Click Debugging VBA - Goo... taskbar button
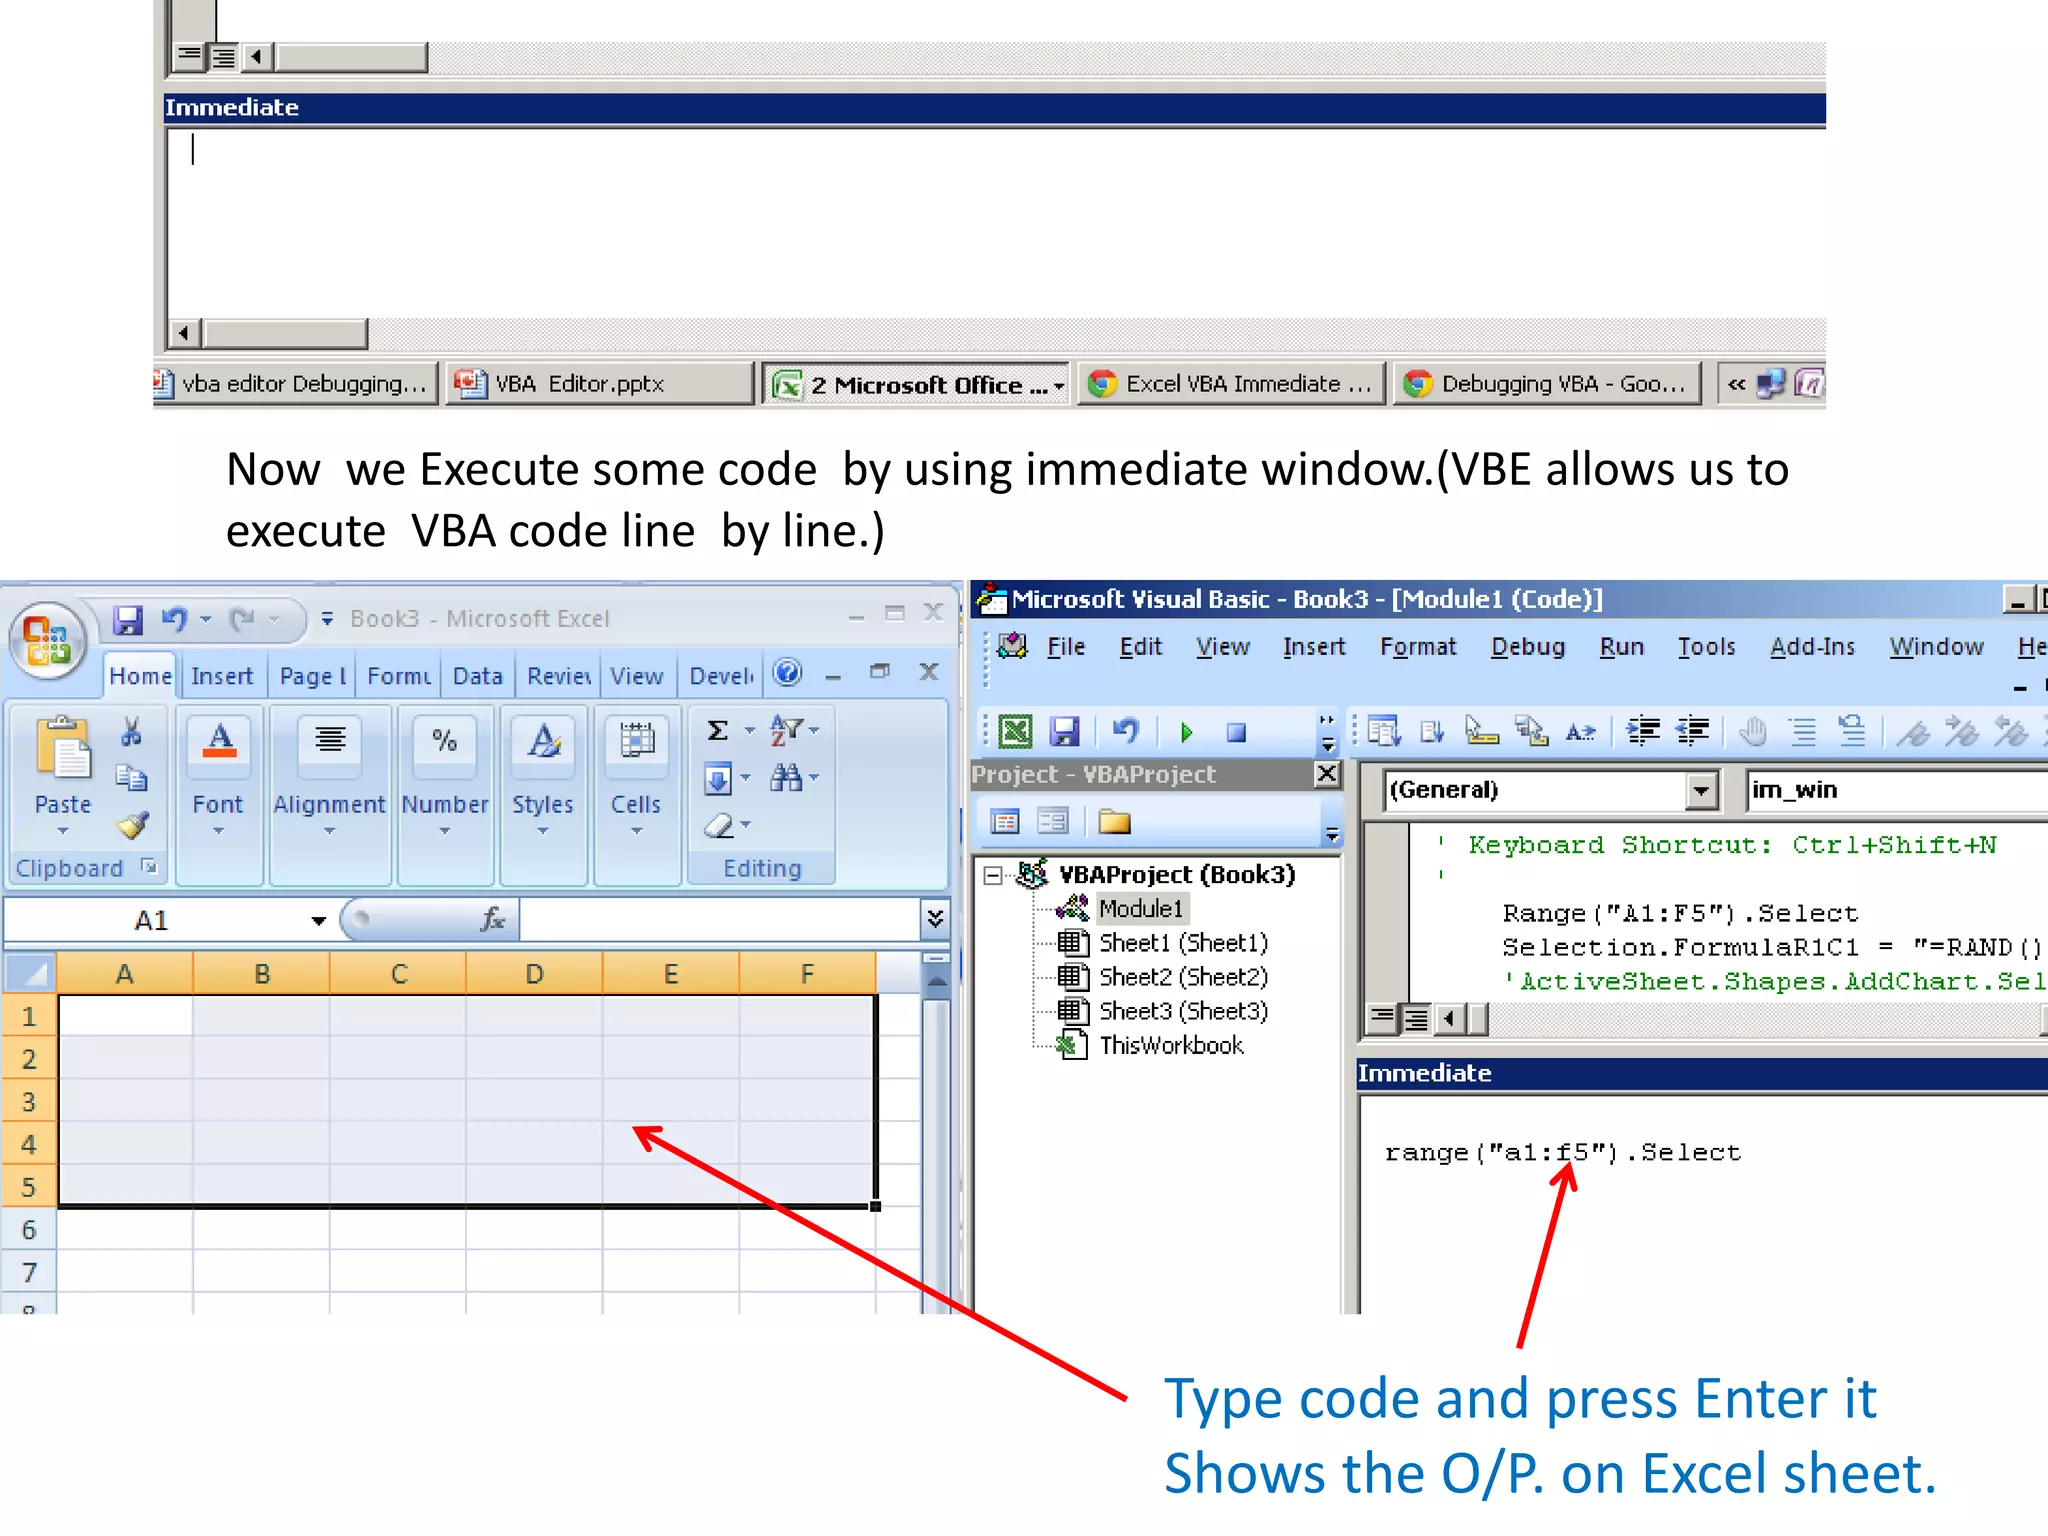This screenshot has width=2048, height=1536. pos(1548,384)
